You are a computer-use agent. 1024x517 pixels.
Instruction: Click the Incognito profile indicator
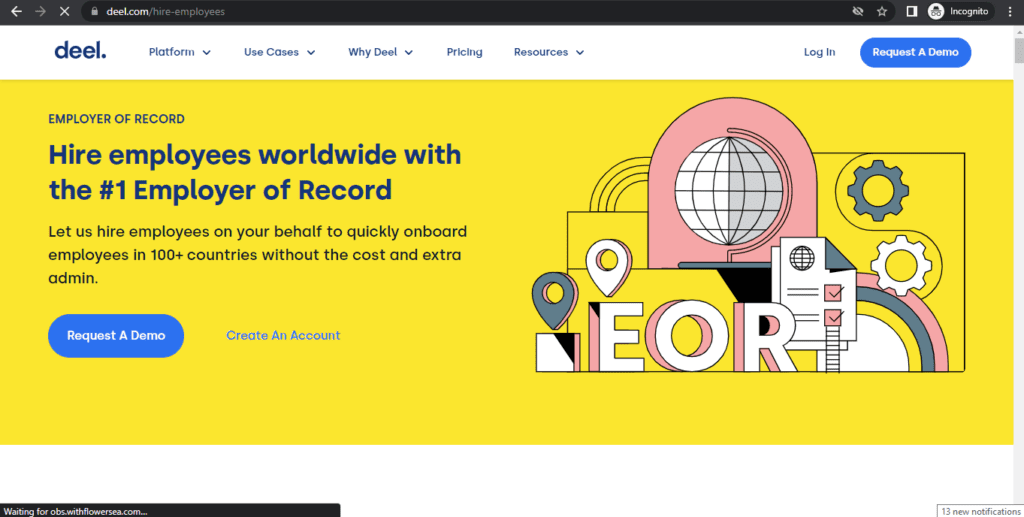tap(959, 11)
